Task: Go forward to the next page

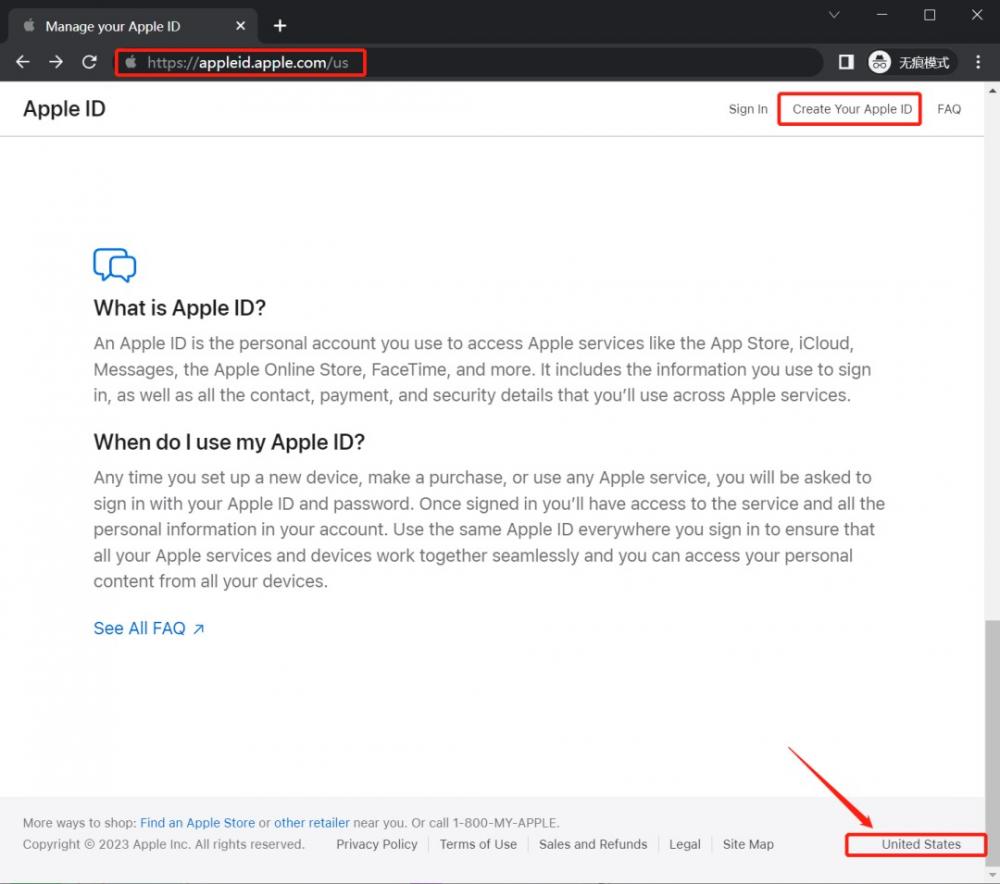Action: tap(56, 62)
